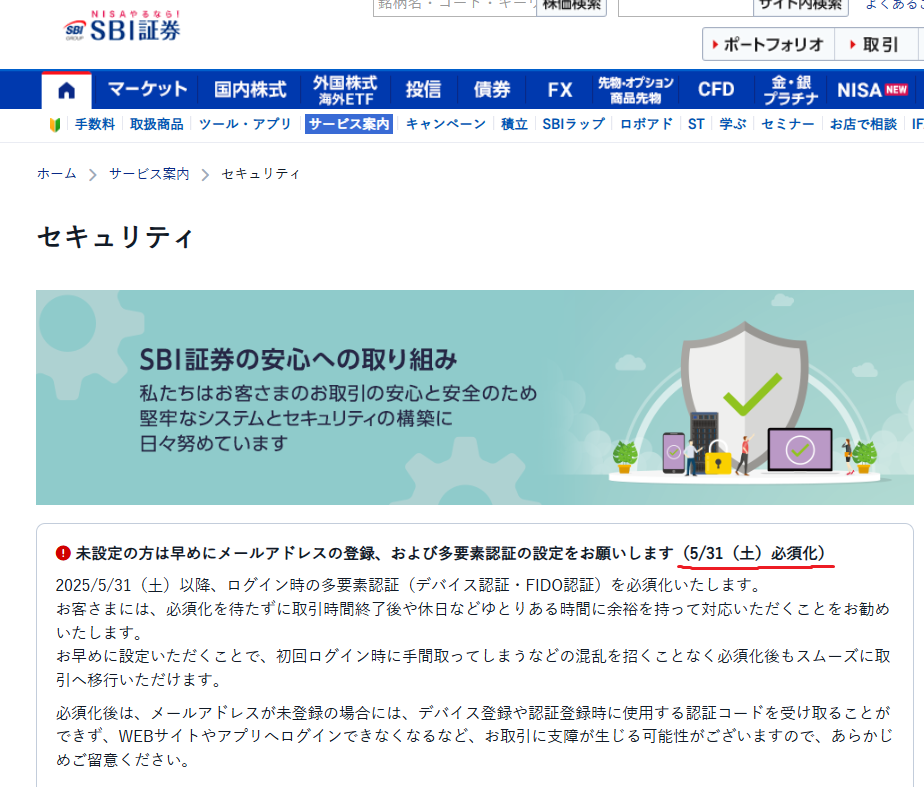Screen dimensions: 924x787
Task: Open the ポートフォリオ button
Action: tap(767, 44)
